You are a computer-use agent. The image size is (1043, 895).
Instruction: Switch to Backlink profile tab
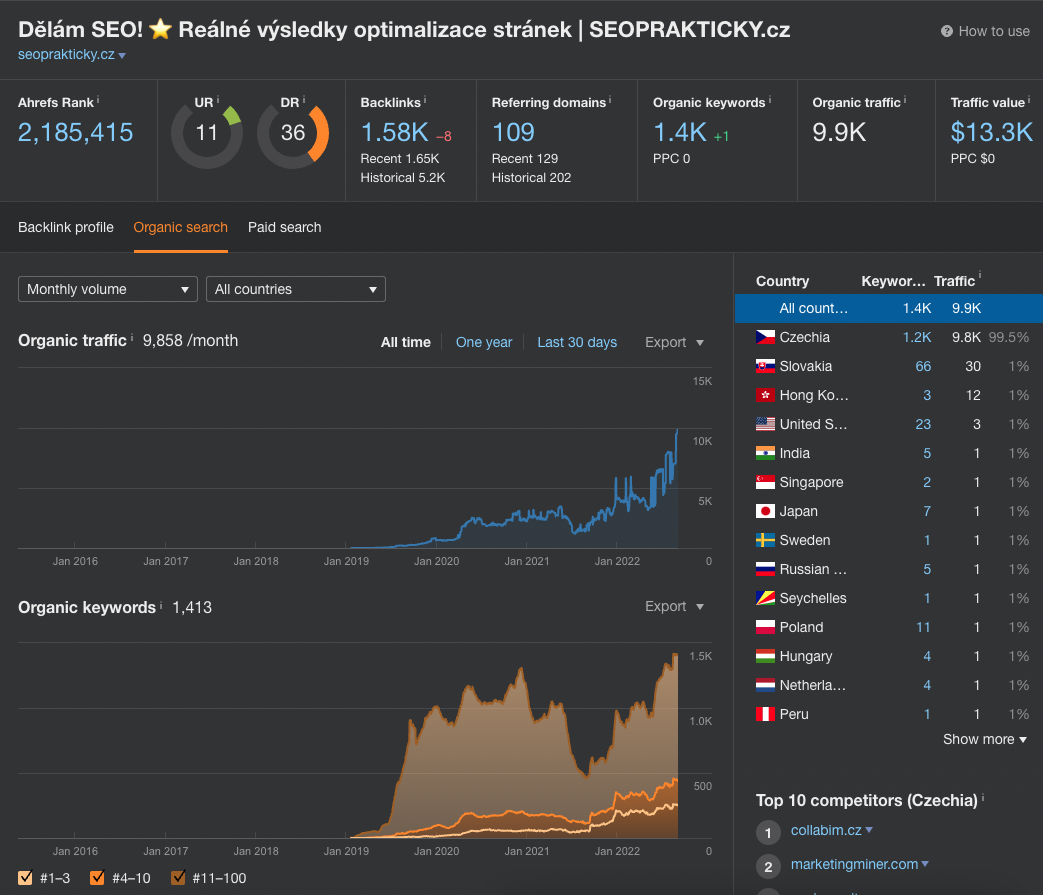pyautogui.click(x=66, y=227)
